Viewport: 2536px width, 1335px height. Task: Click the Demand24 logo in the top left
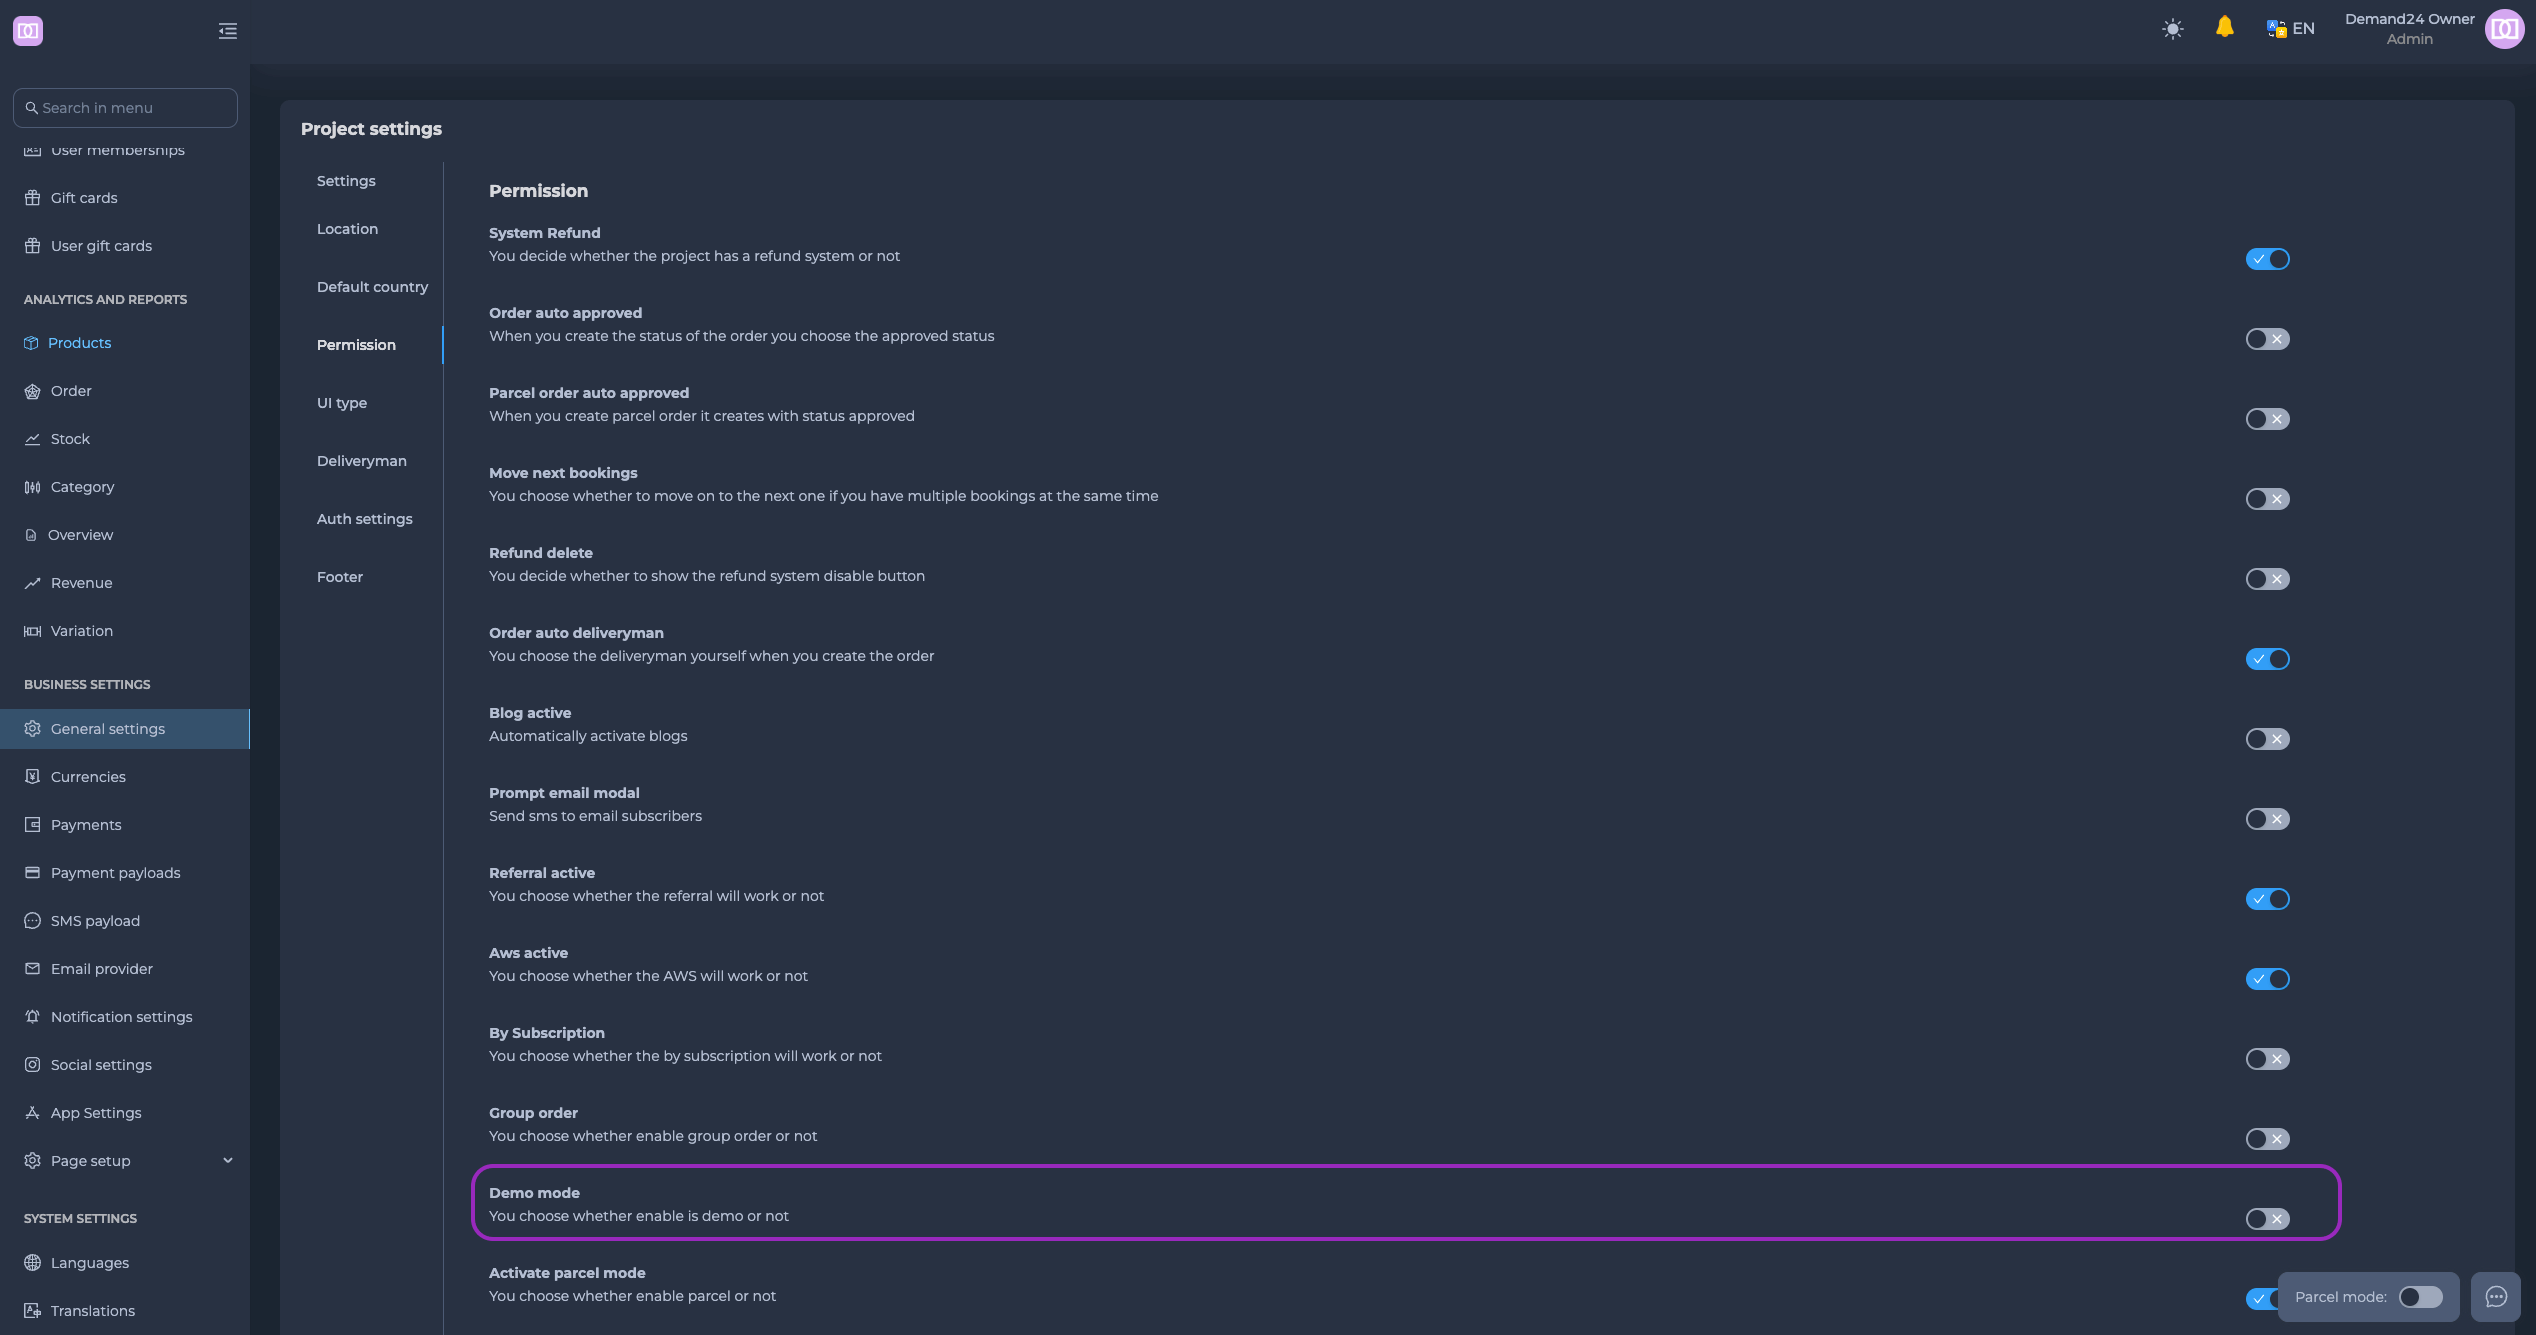click(x=28, y=31)
